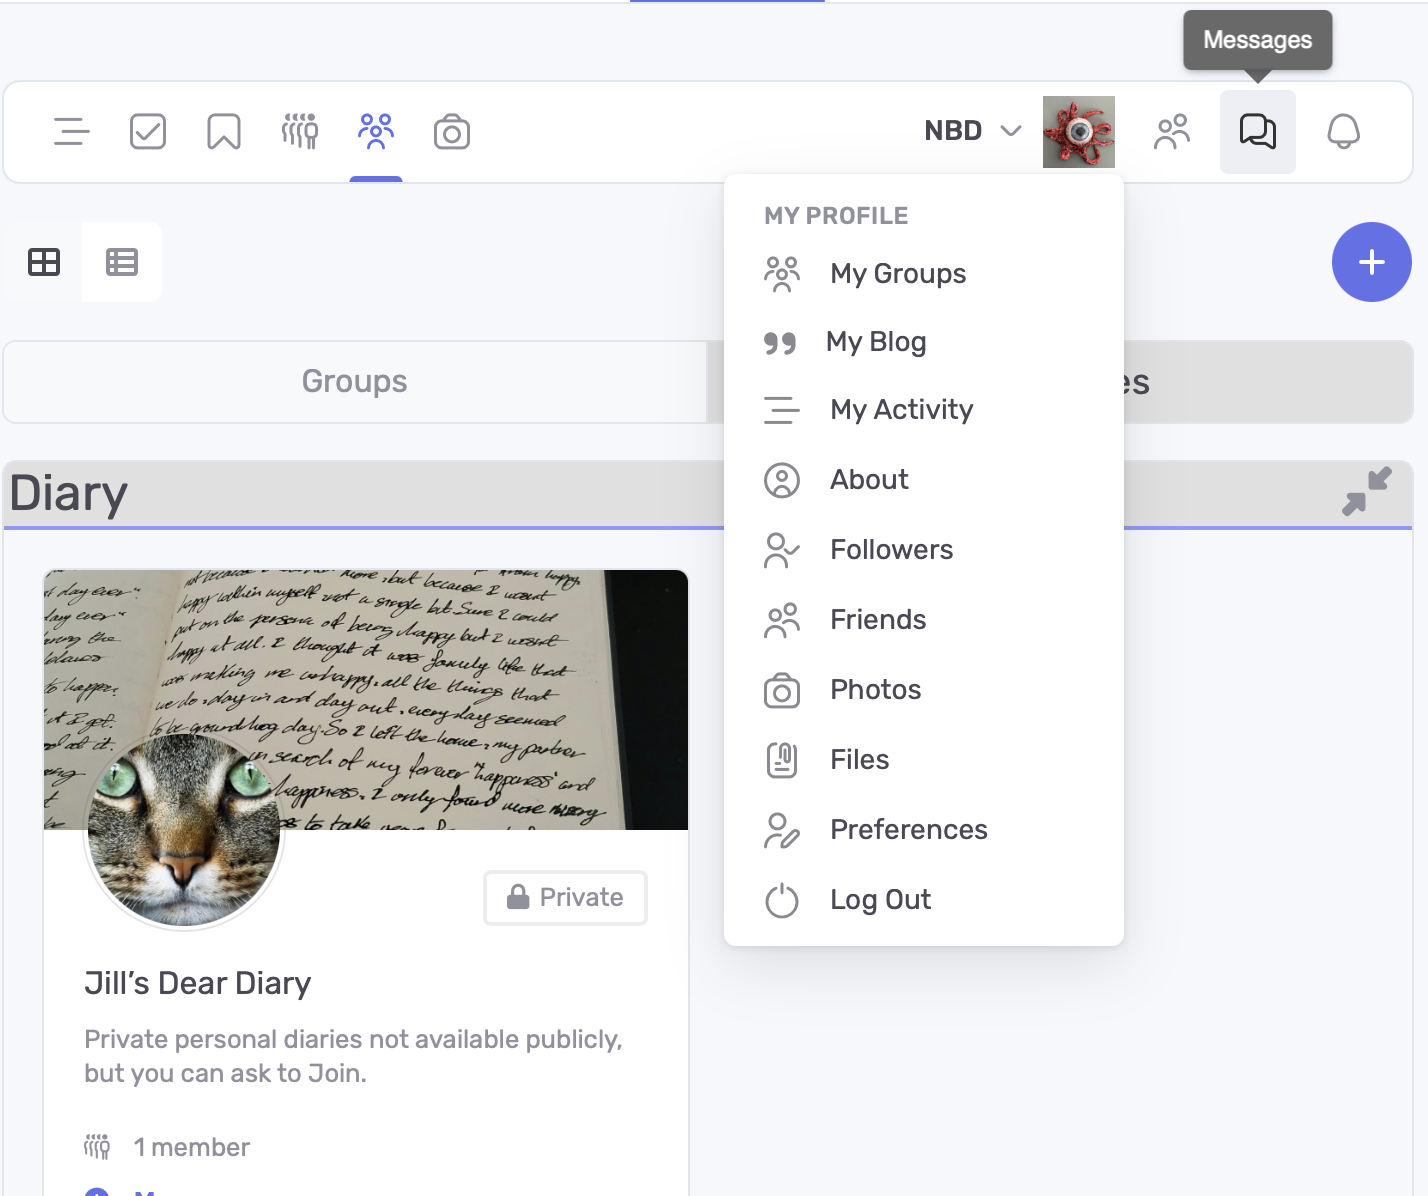Choose Preferences in profile menu
The width and height of the screenshot is (1428, 1196).
(x=908, y=830)
